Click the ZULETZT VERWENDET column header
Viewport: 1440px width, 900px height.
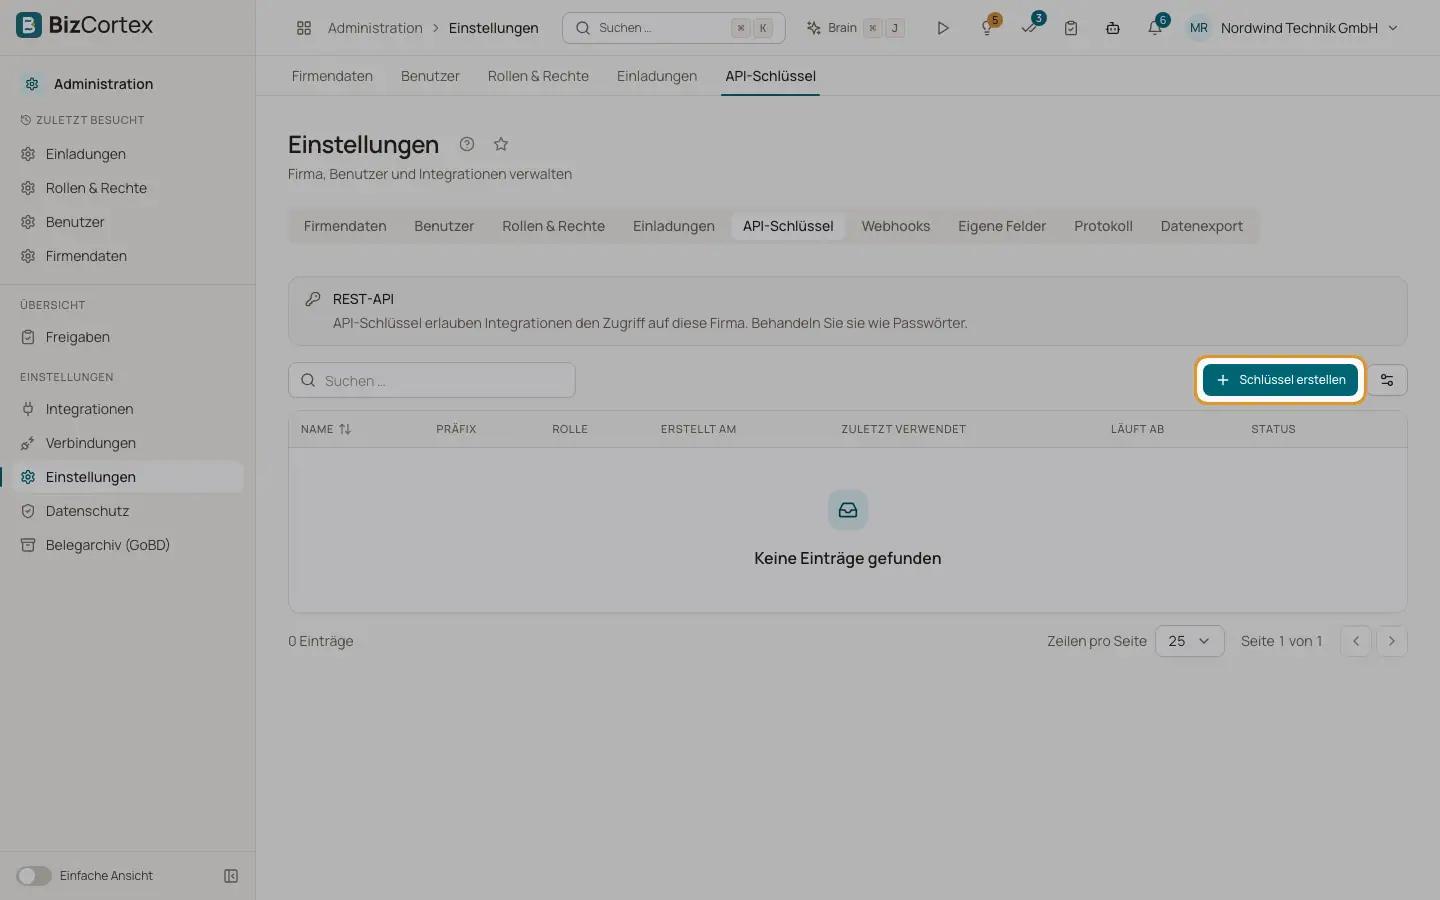tap(903, 429)
